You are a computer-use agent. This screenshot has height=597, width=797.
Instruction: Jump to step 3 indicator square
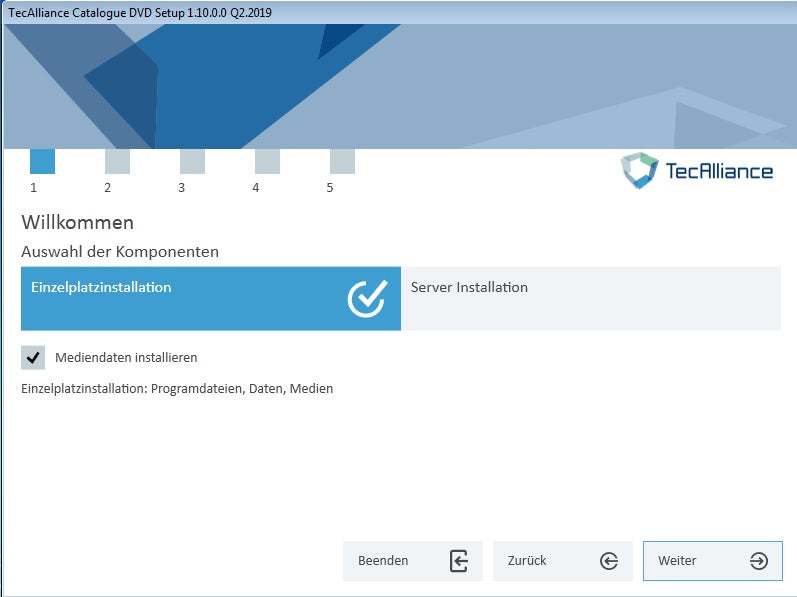[x=192, y=161]
